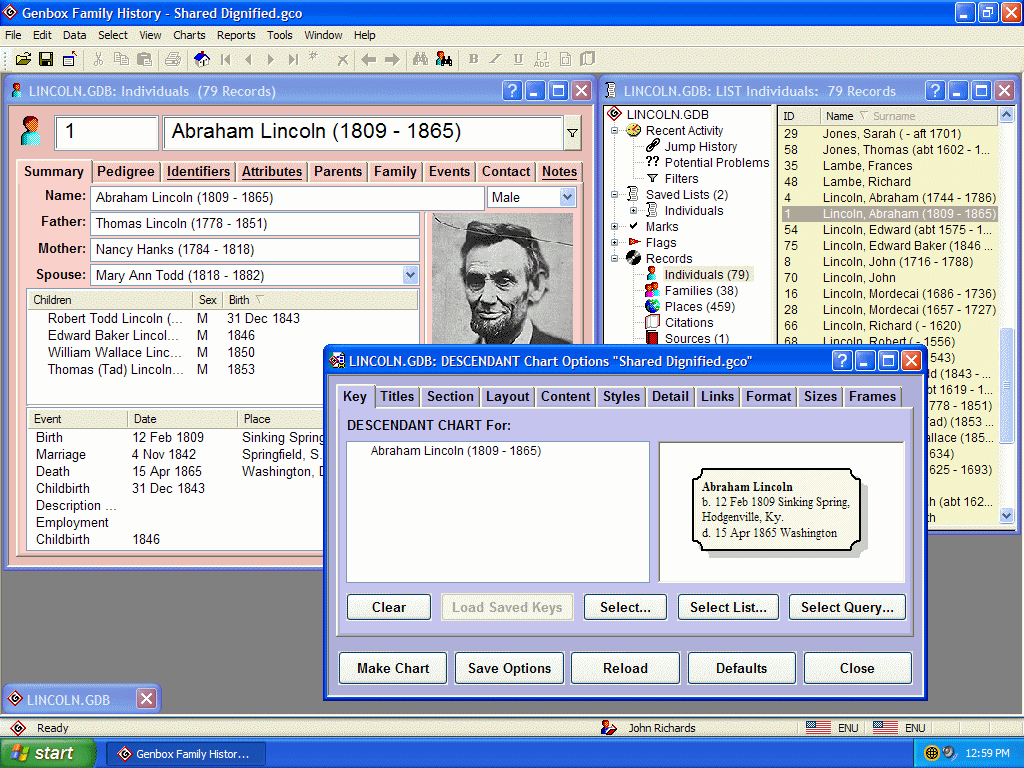Switch to the Layout tab in Chart Options
Image resolution: width=1024 pixels, height=768 pixels.
[507, 397]
